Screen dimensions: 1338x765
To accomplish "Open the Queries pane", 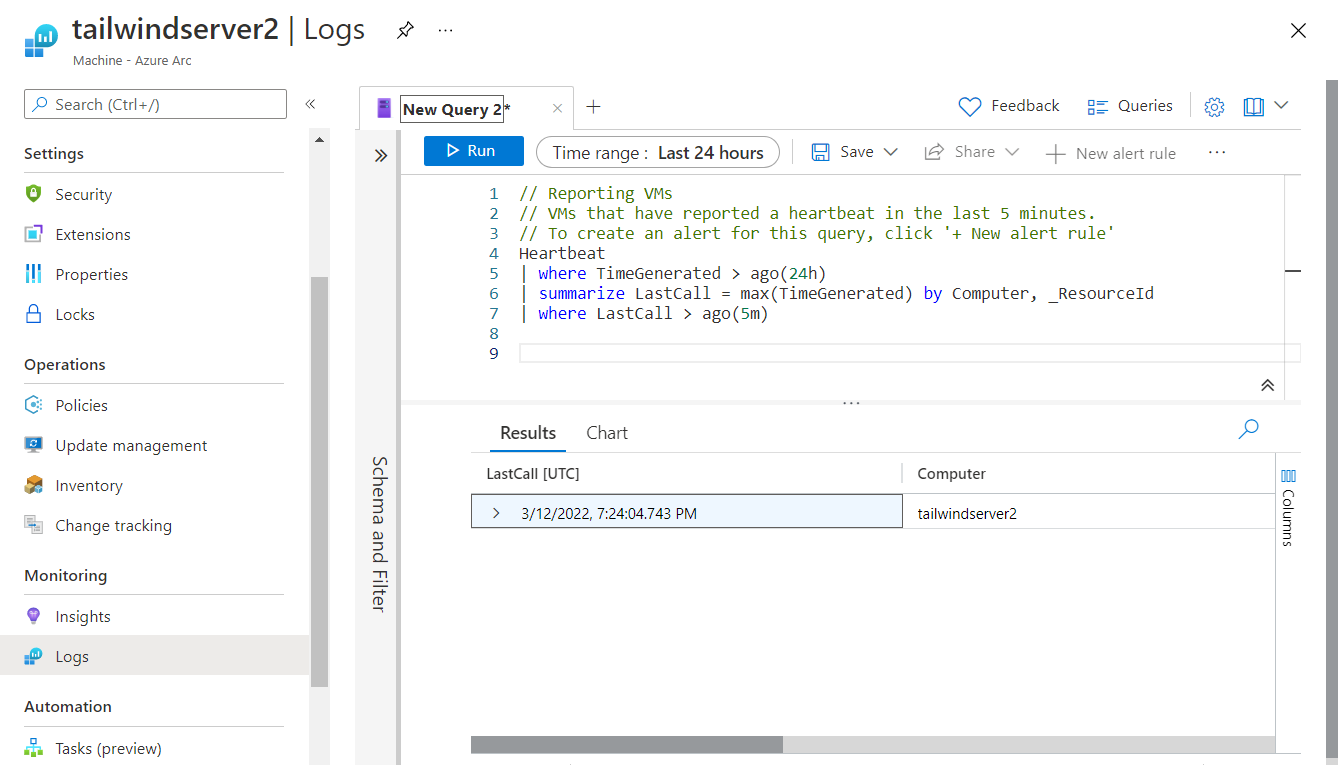I will tap(1130, 106).
